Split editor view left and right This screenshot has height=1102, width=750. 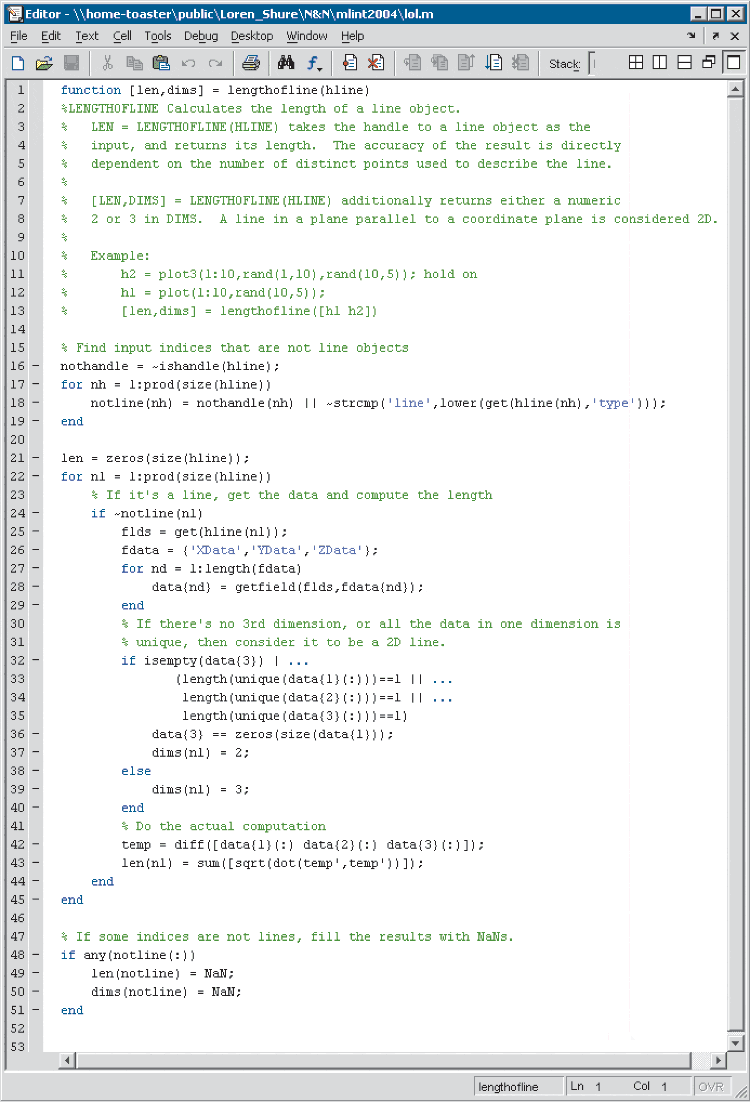tap(660, 63)
